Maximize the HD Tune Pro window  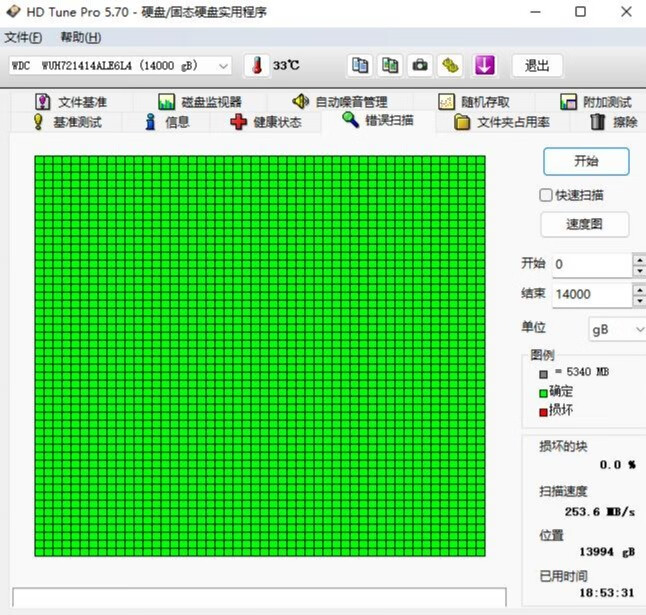580,12
